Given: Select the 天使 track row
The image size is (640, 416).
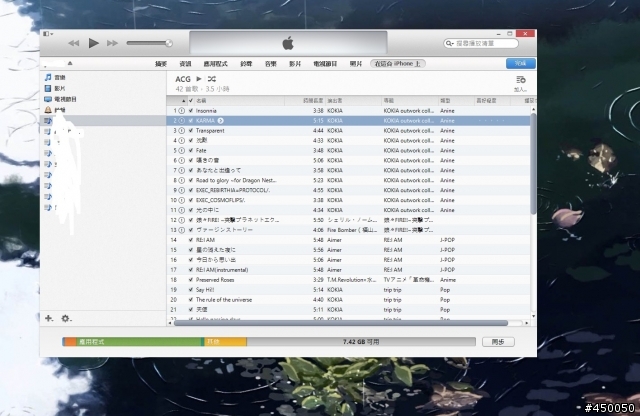Looking at the screenshot, I should pyautogui.click(x=349, y=309).
